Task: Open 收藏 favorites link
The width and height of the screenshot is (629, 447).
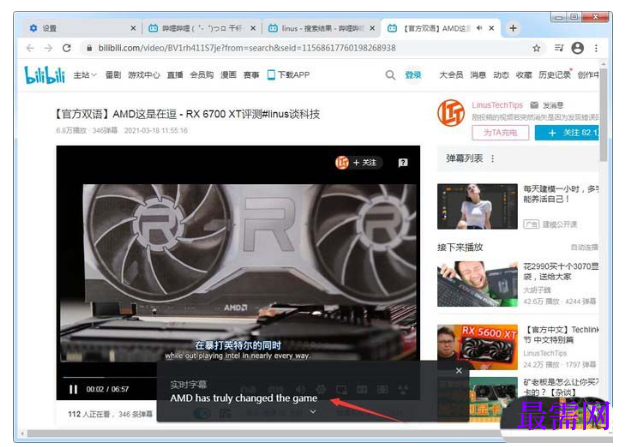Action: (524, 75)
